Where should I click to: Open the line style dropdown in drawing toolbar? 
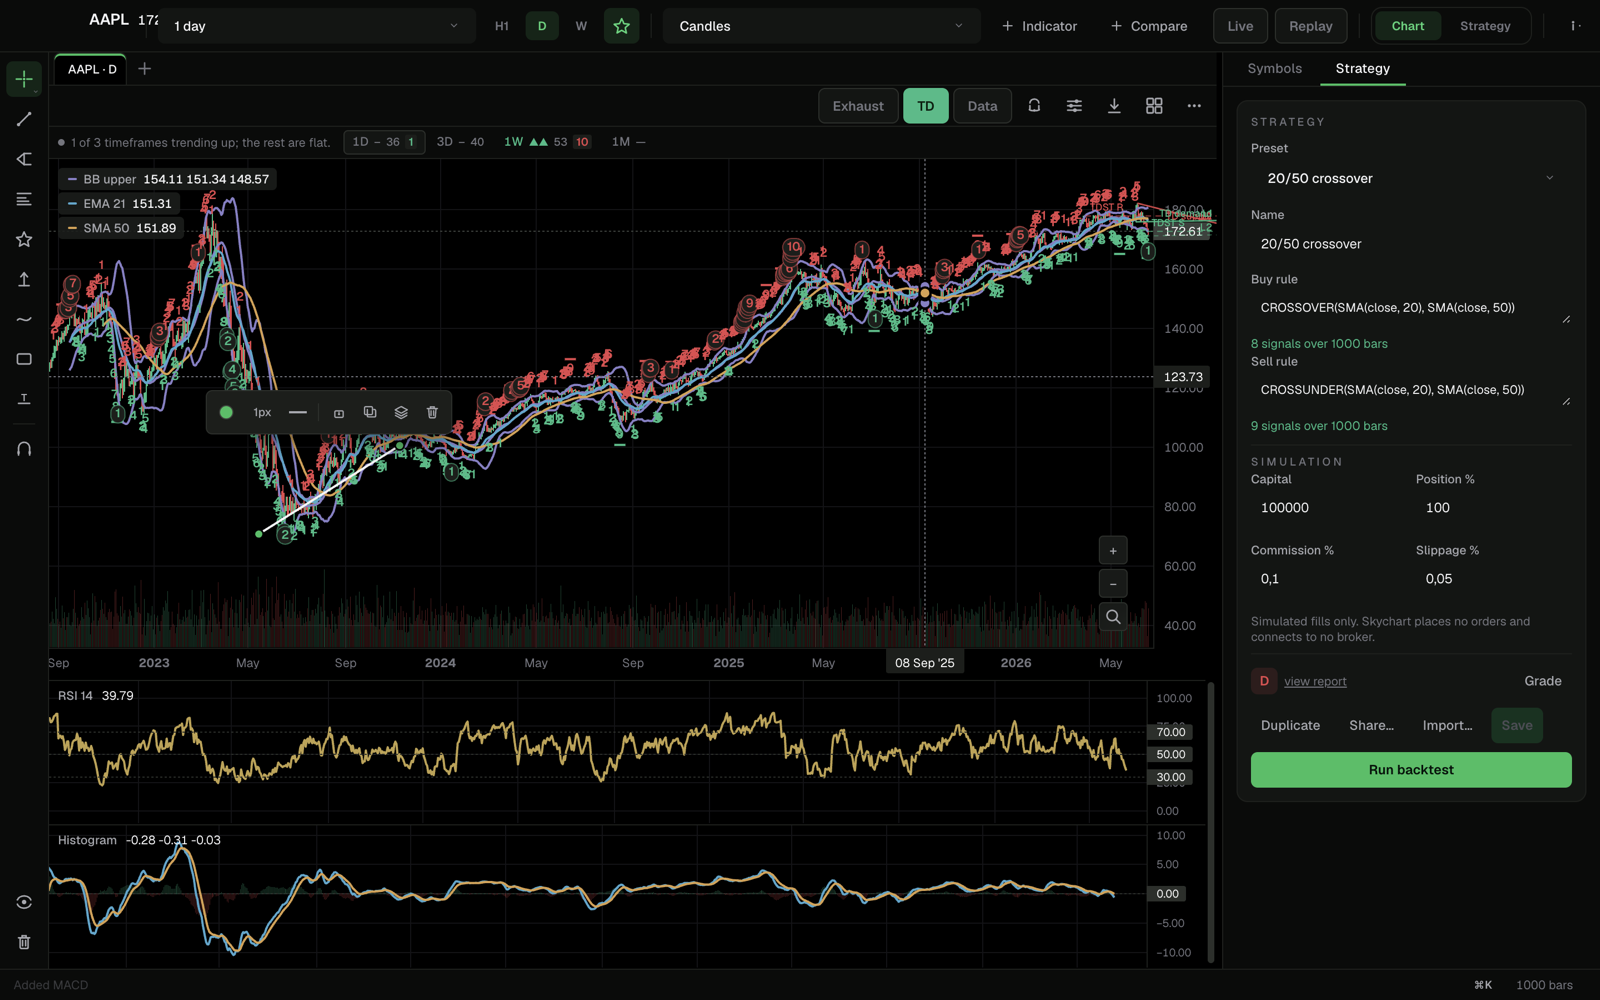(x=298, y=412)
